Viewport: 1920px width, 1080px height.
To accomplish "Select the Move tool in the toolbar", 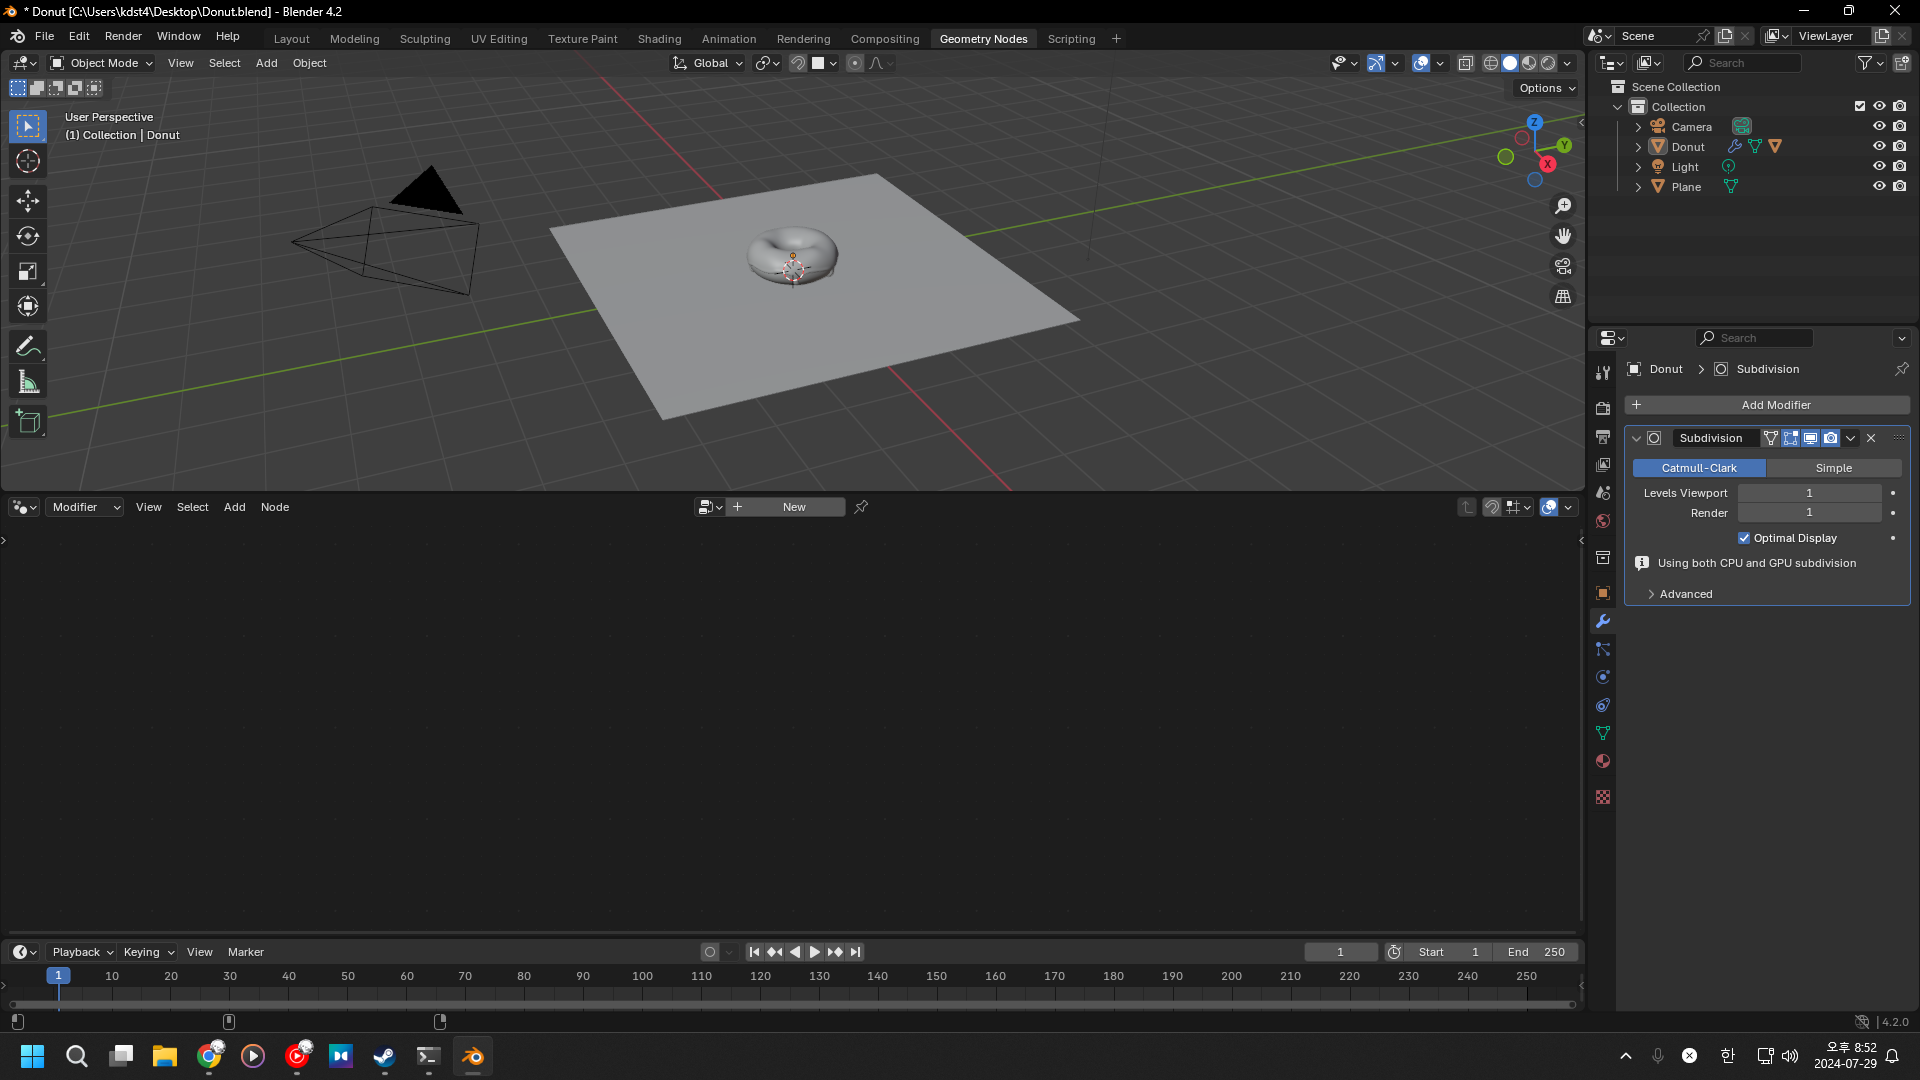I will click(x=28, y=201).
